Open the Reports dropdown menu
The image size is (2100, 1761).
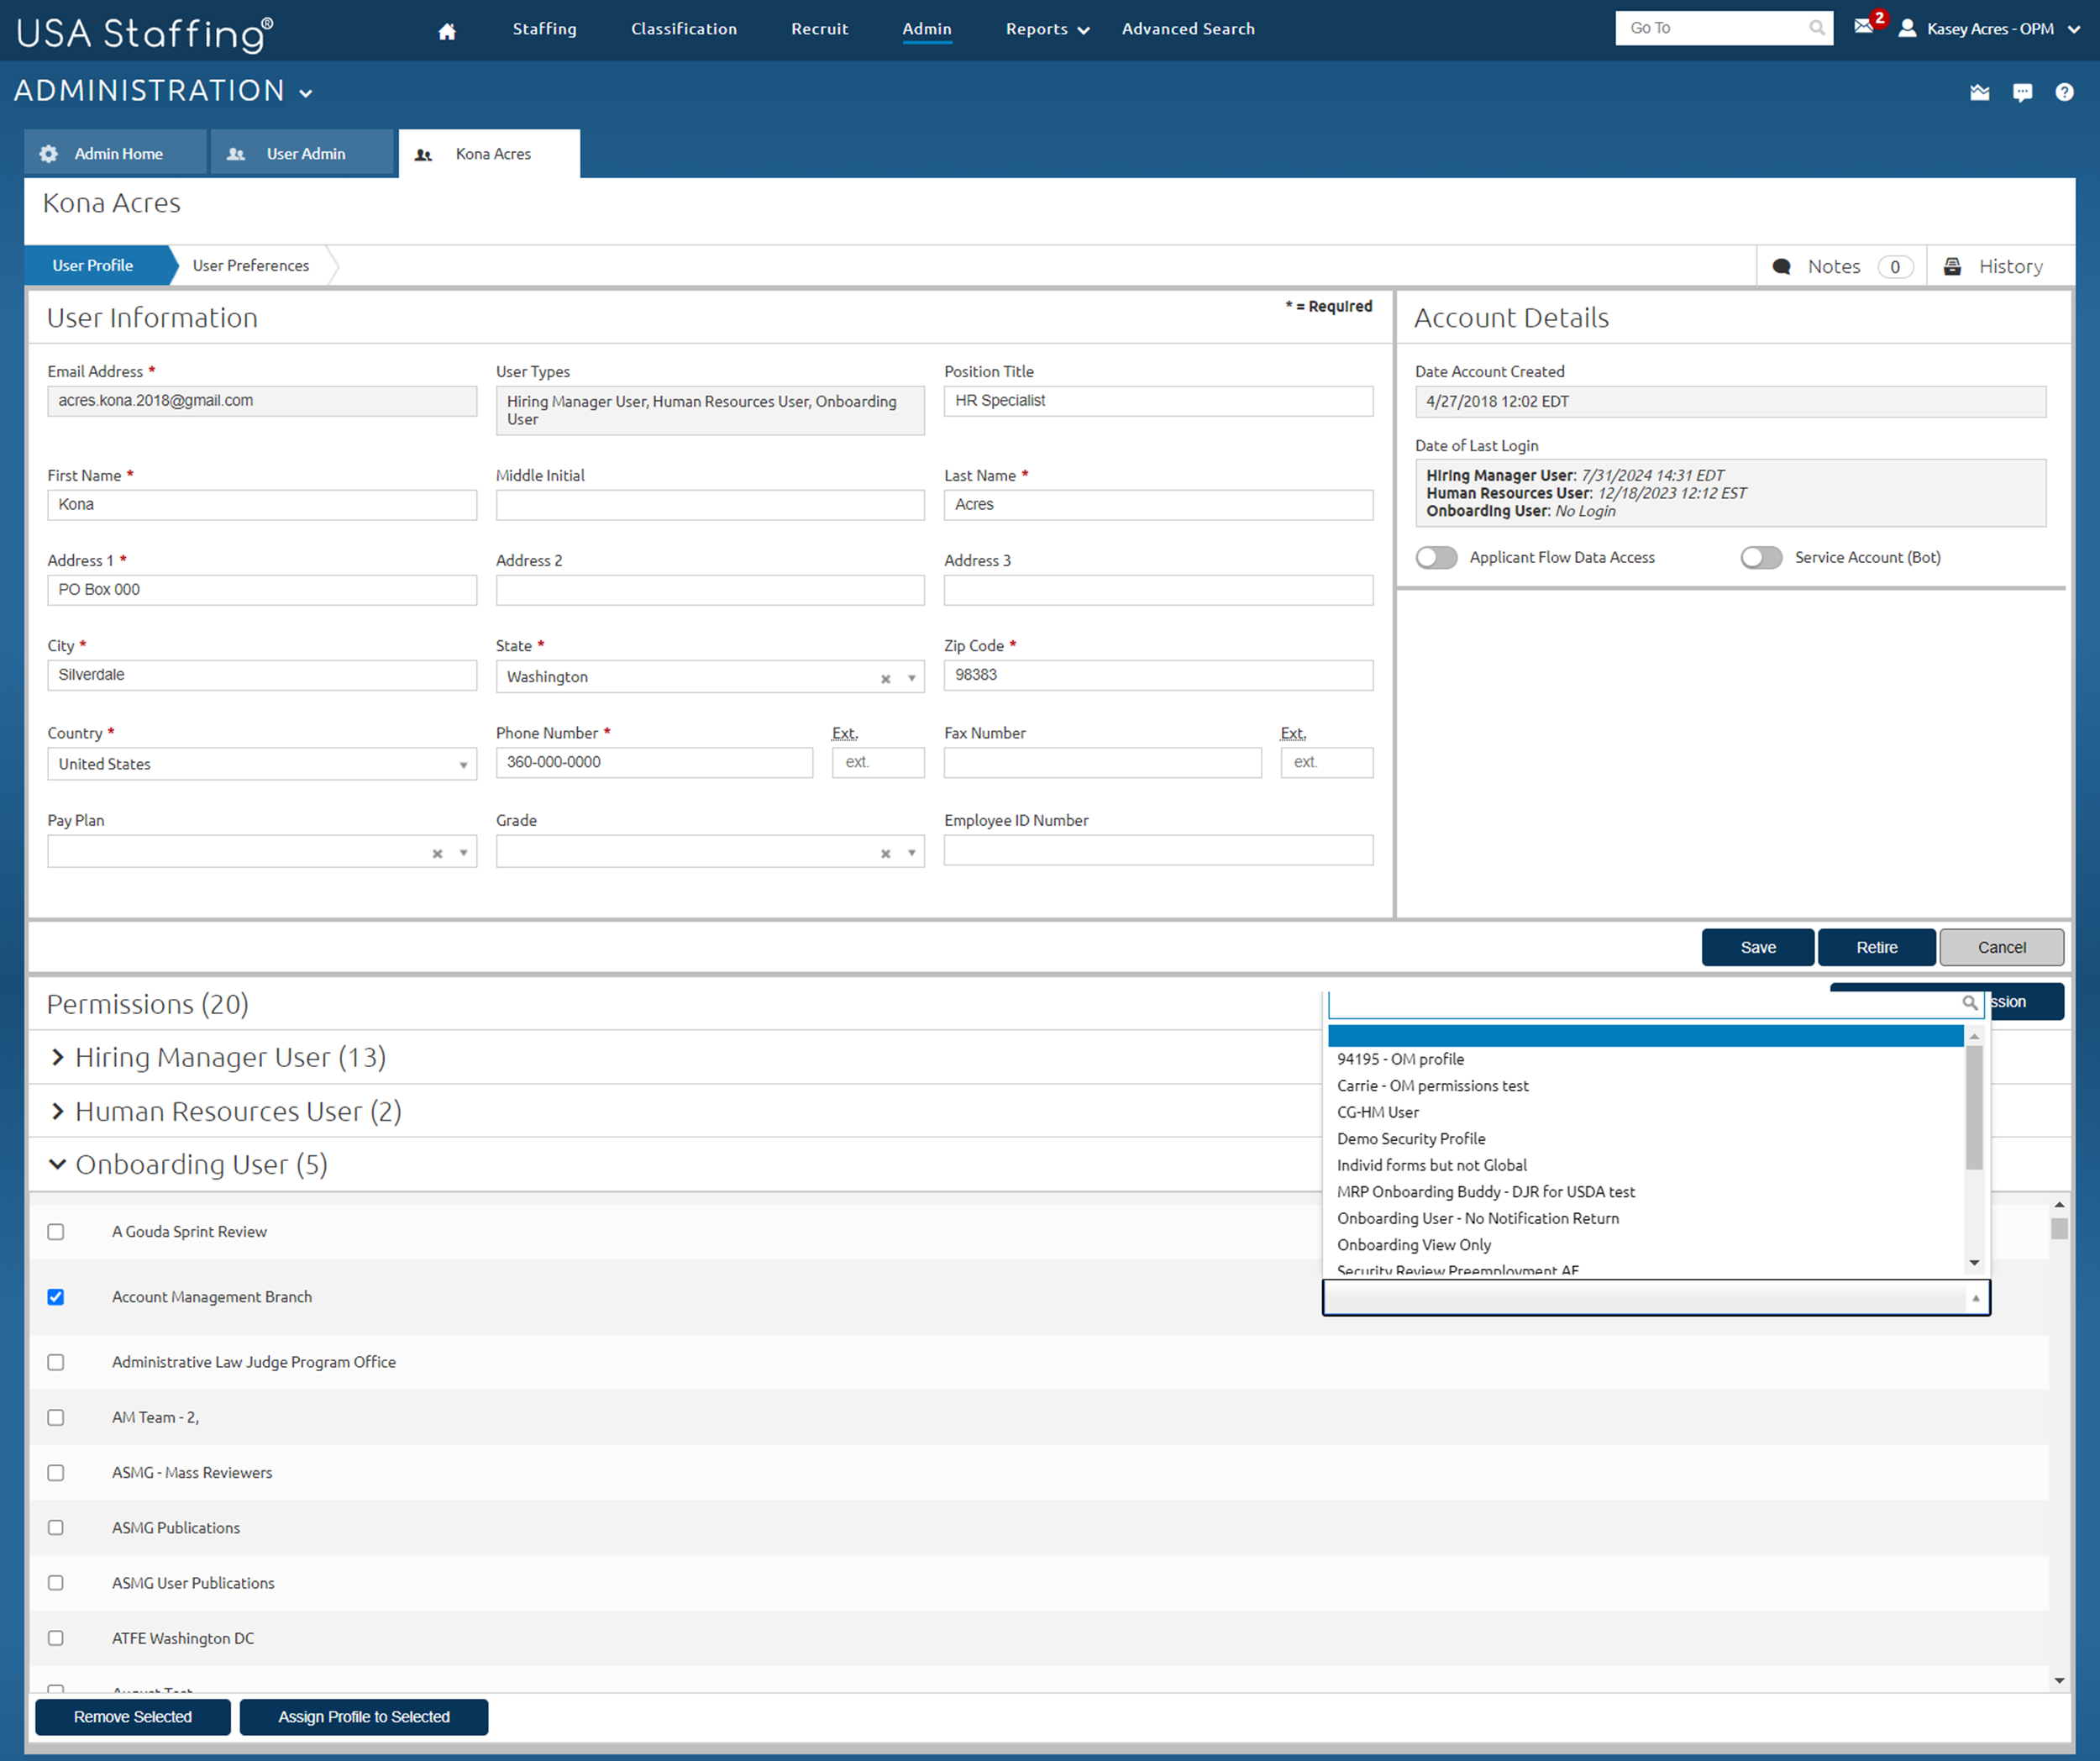coord(1047,29)
